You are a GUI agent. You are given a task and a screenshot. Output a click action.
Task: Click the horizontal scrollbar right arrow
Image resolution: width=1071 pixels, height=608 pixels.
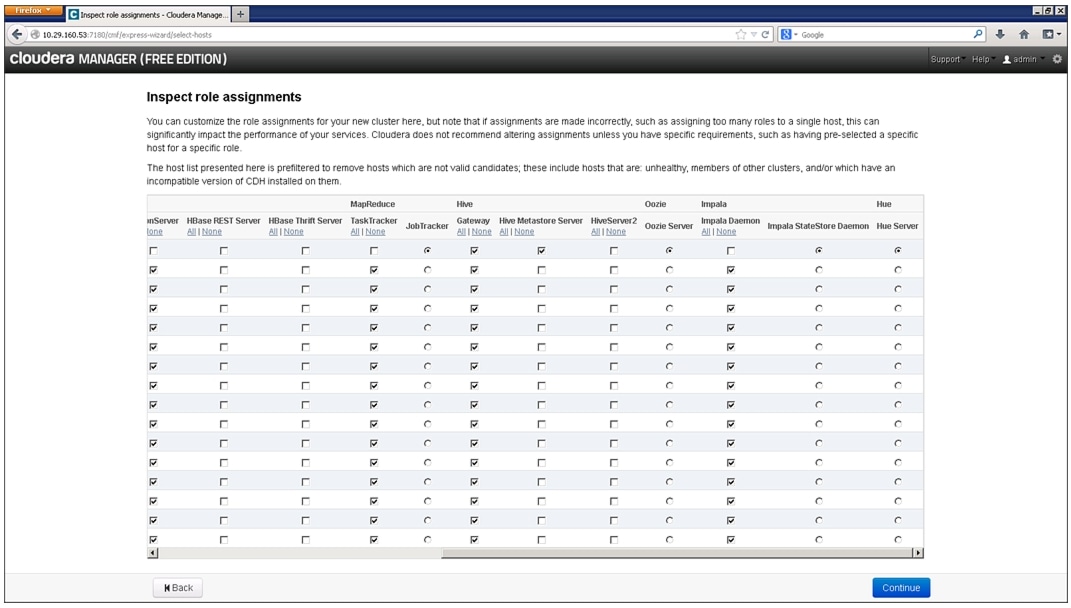coord(917,553)
